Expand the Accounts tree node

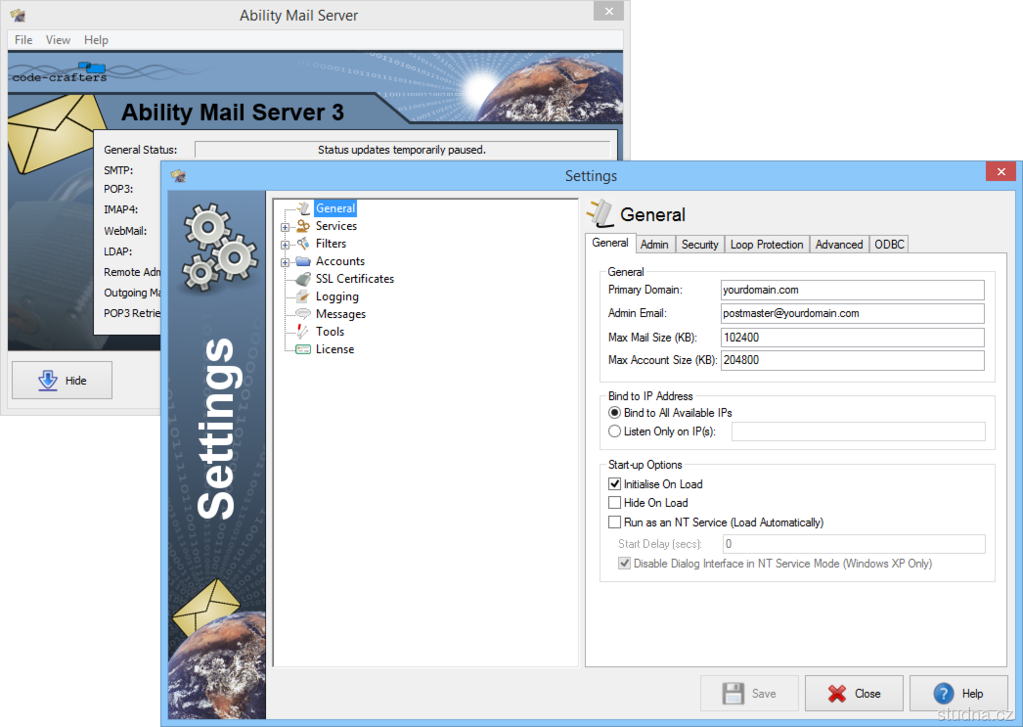(x=285, y=262)
